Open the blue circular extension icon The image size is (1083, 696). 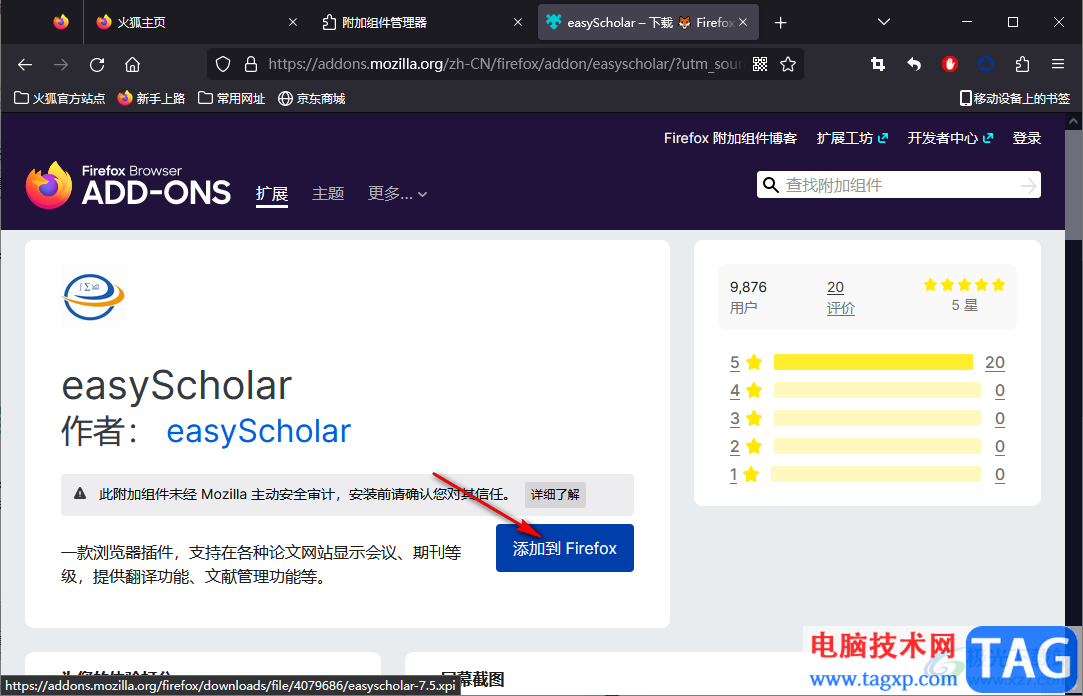coord(986,64)
